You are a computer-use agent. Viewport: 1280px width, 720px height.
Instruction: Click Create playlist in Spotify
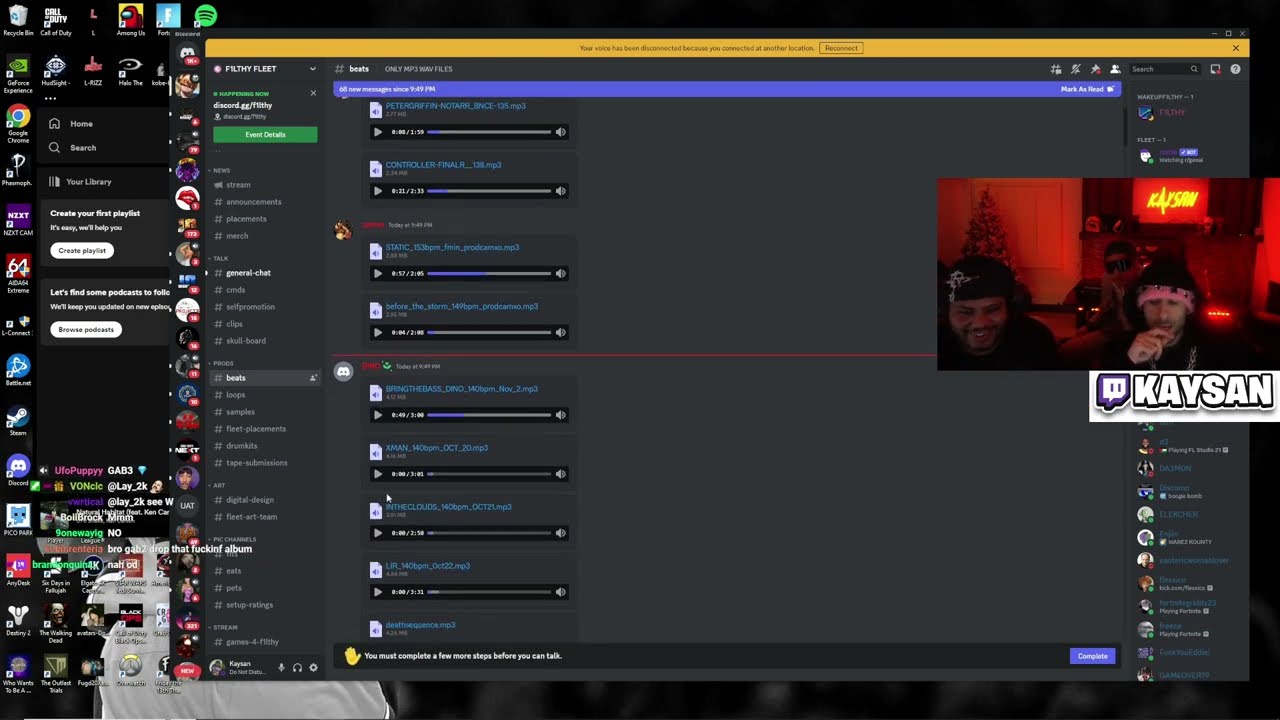(x=82, y=250)
